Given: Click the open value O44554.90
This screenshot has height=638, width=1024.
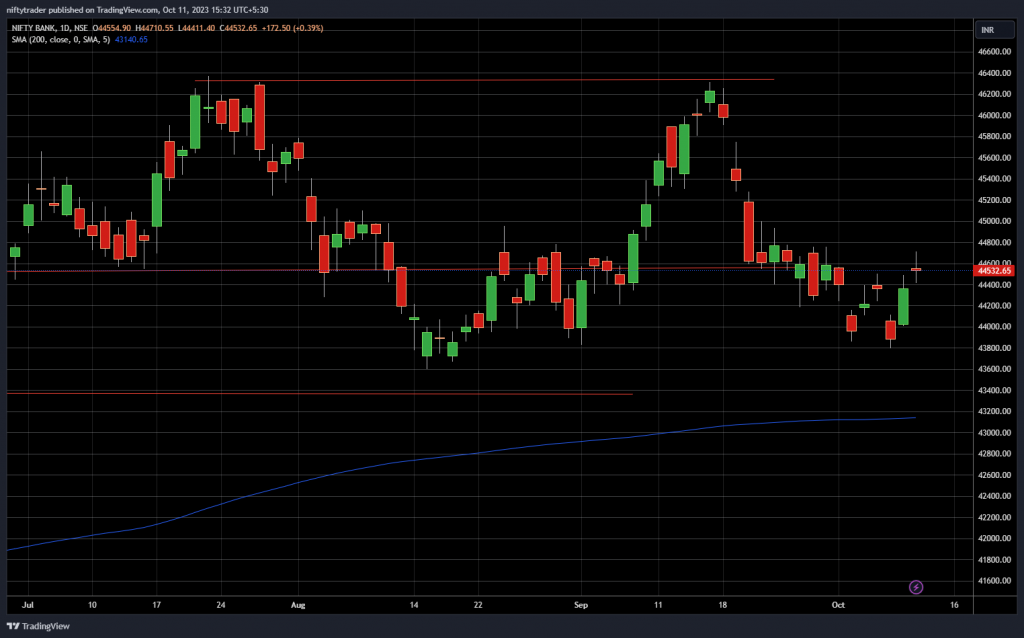Looking at the screenshot, I should tap(112, 28).
